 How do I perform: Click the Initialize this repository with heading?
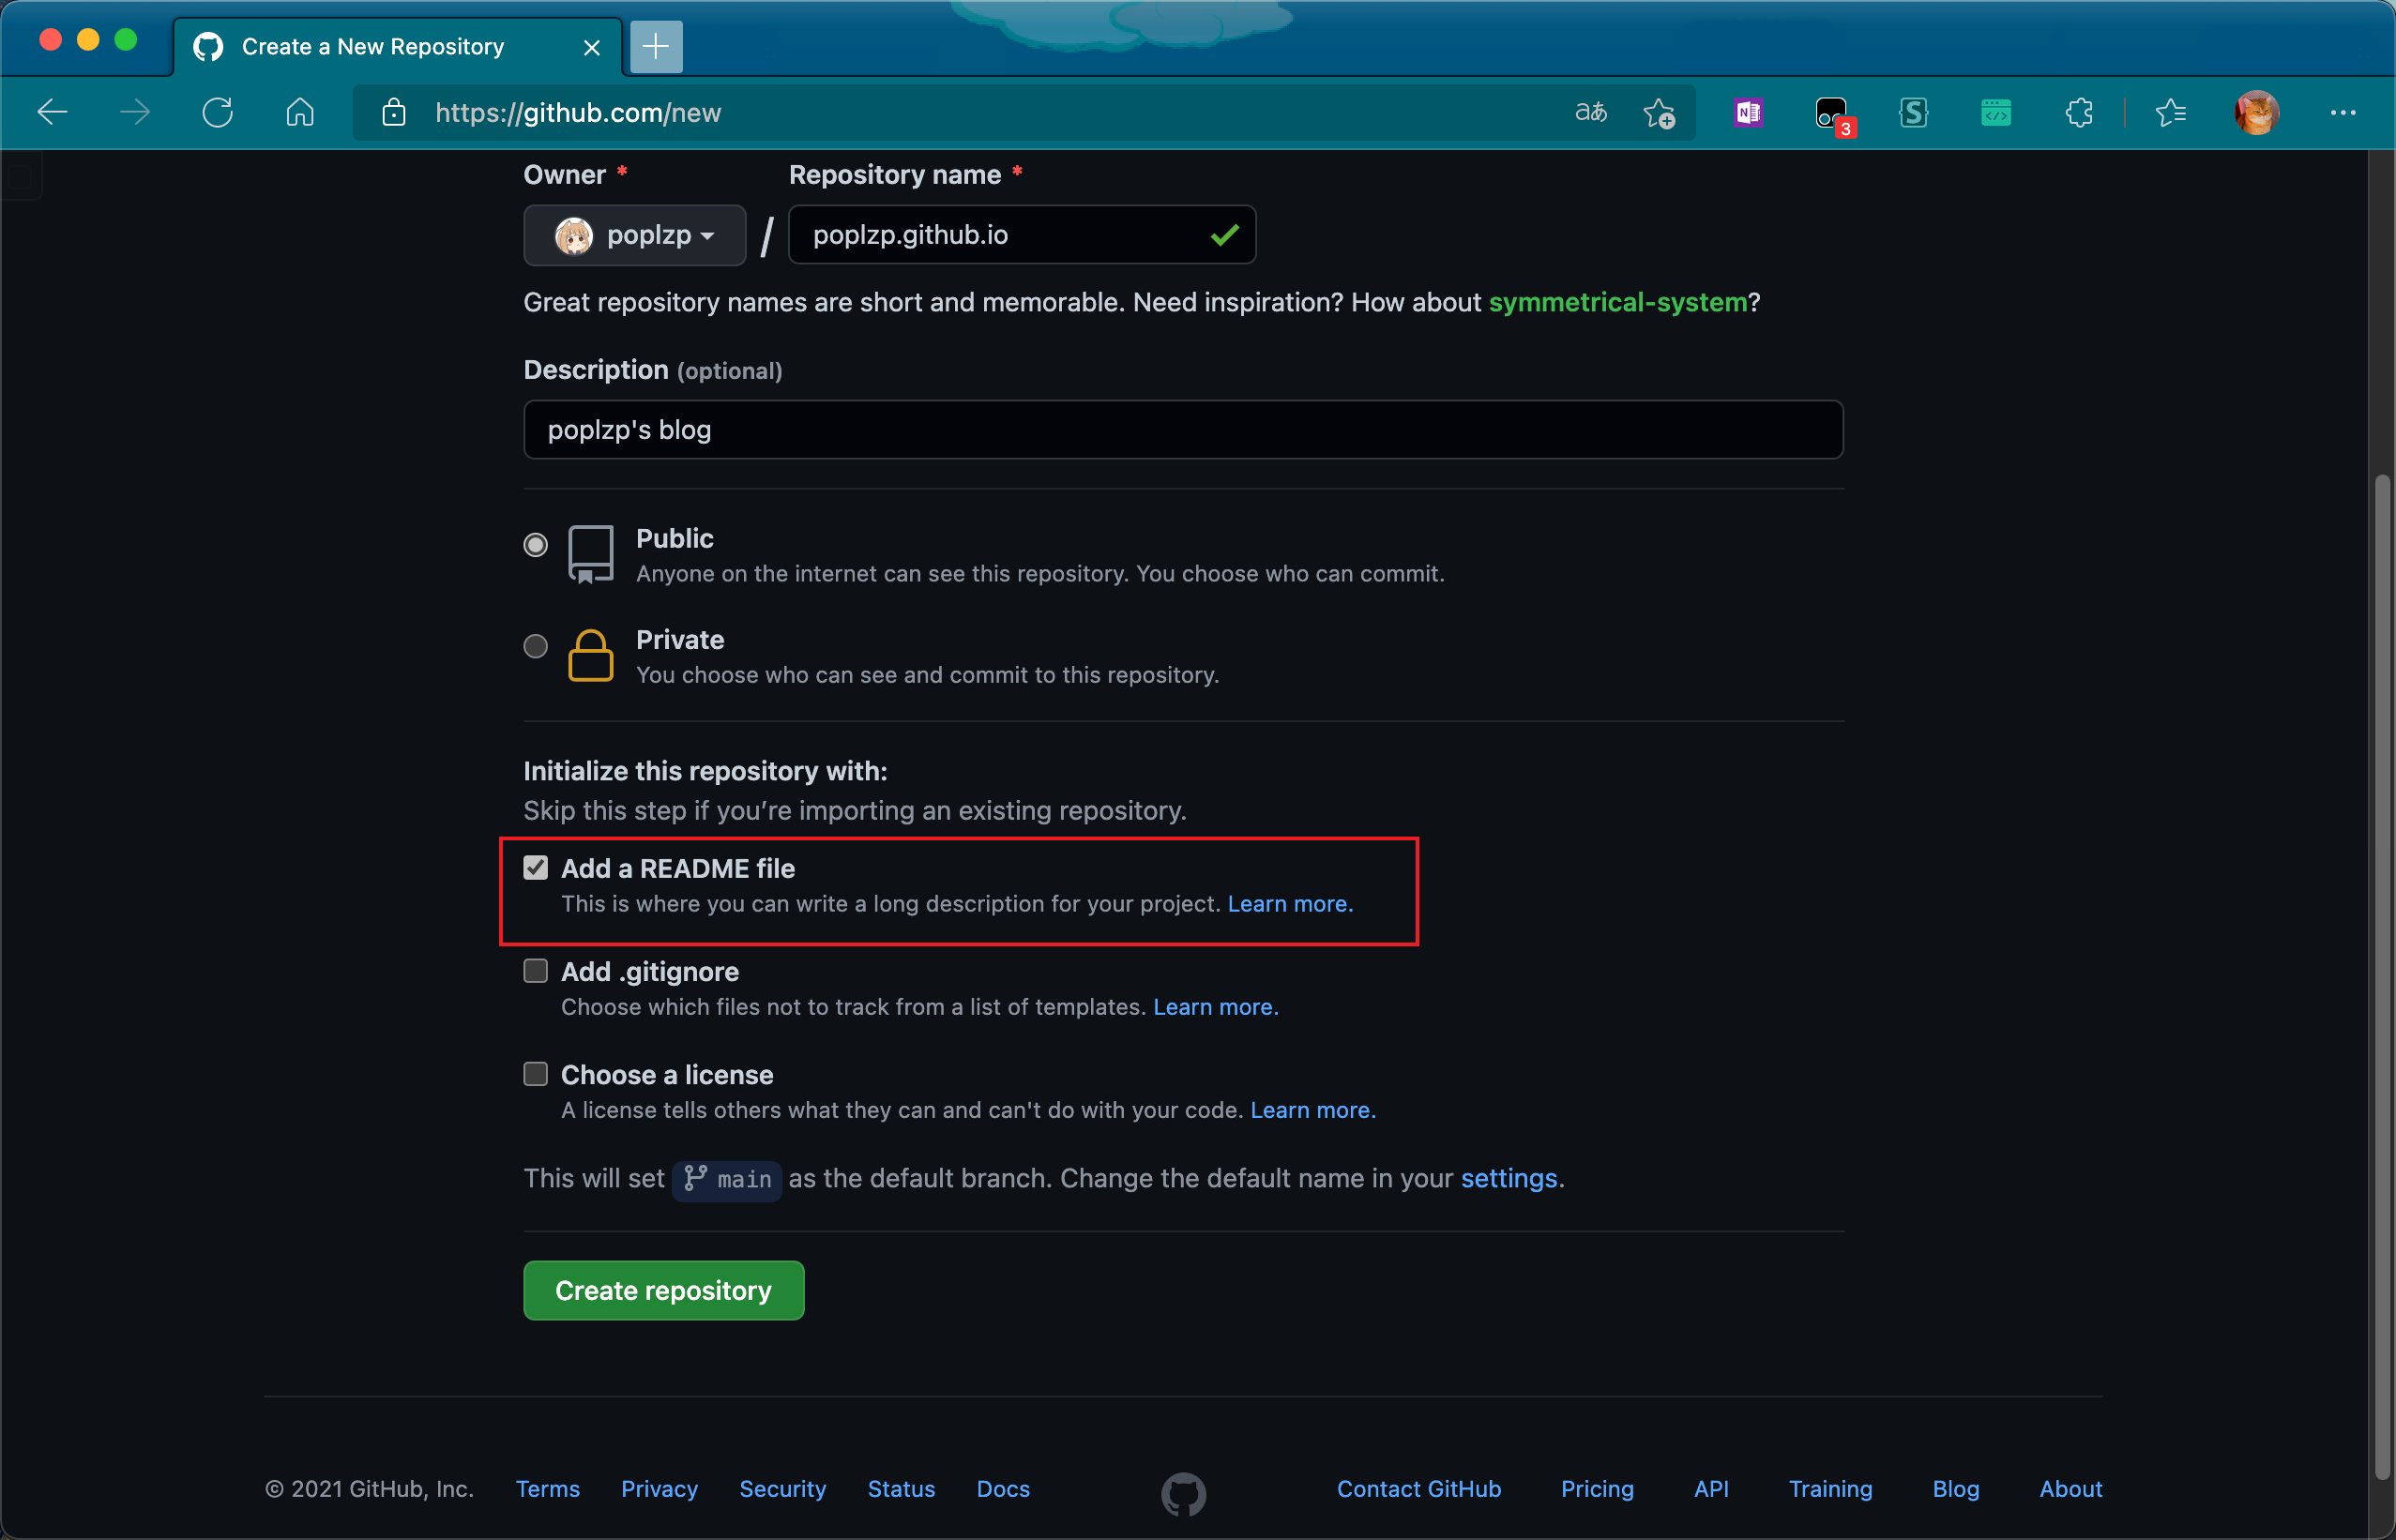(x=705, y=771)
